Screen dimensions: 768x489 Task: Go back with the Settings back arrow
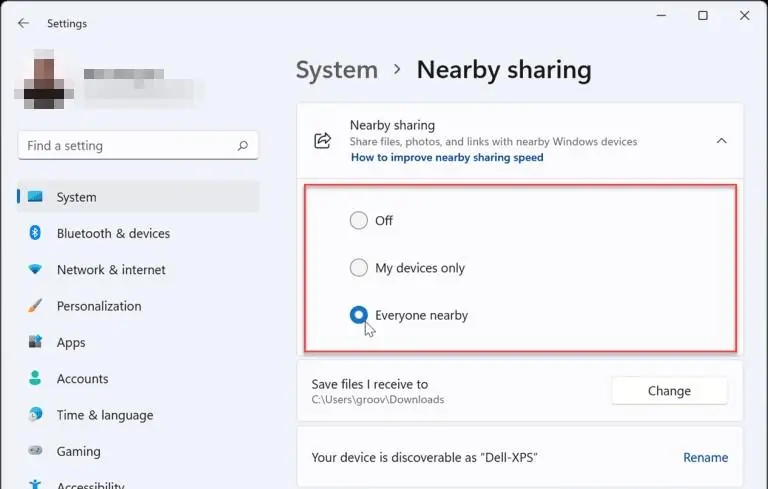coord(23,23)
